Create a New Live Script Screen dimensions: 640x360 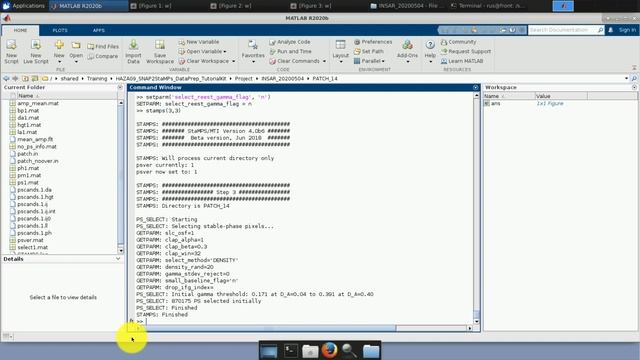(36, 52)
